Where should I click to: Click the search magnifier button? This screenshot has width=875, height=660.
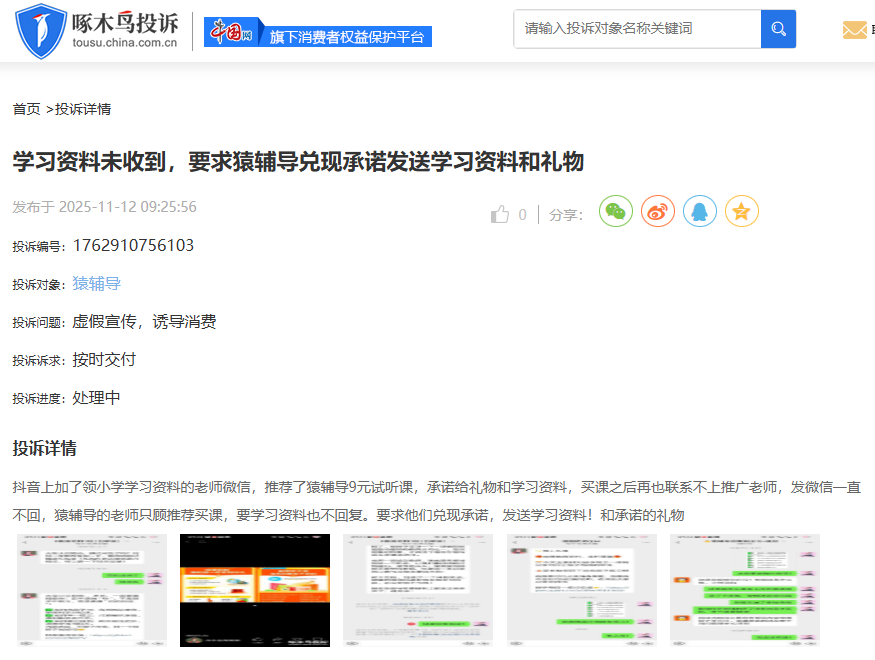coord(778,29)
